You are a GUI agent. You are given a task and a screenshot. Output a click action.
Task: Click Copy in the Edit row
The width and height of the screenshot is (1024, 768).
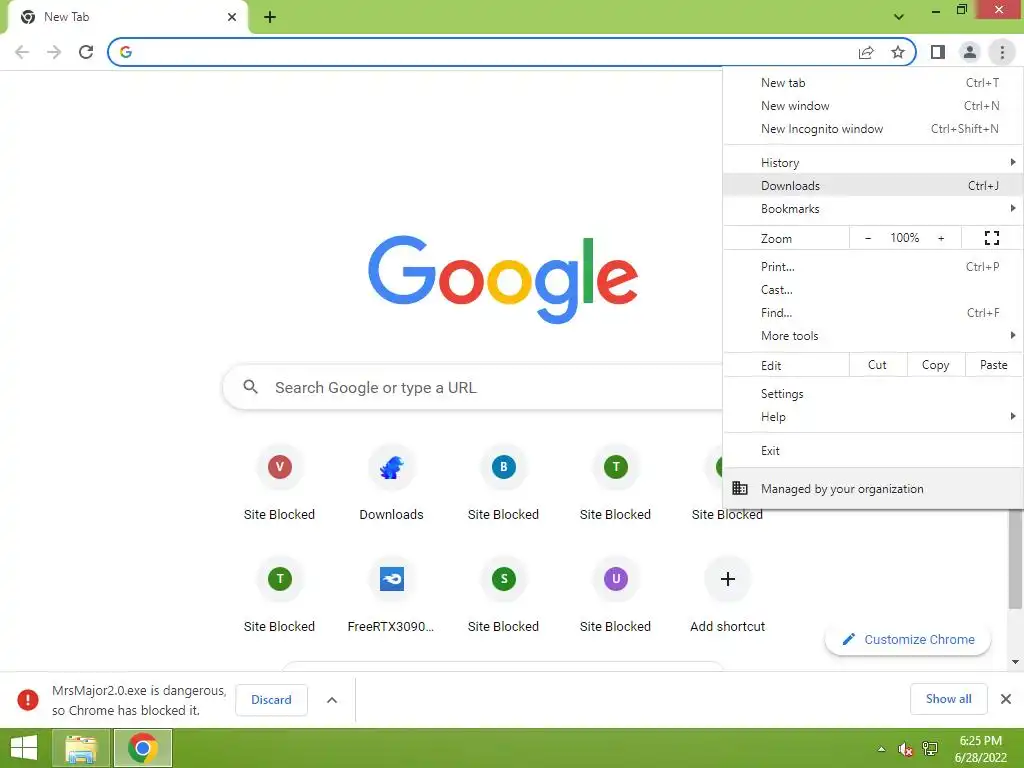click(936, 365)
